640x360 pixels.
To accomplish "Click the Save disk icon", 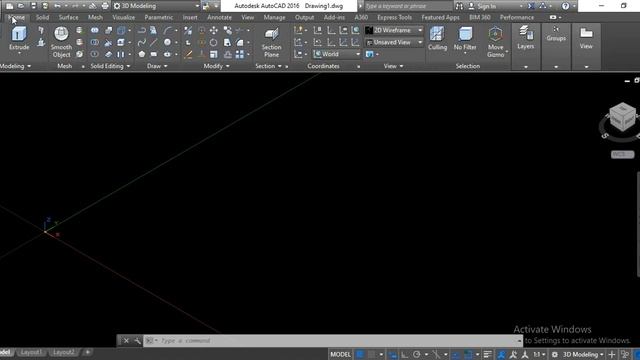I will [33, 6].
